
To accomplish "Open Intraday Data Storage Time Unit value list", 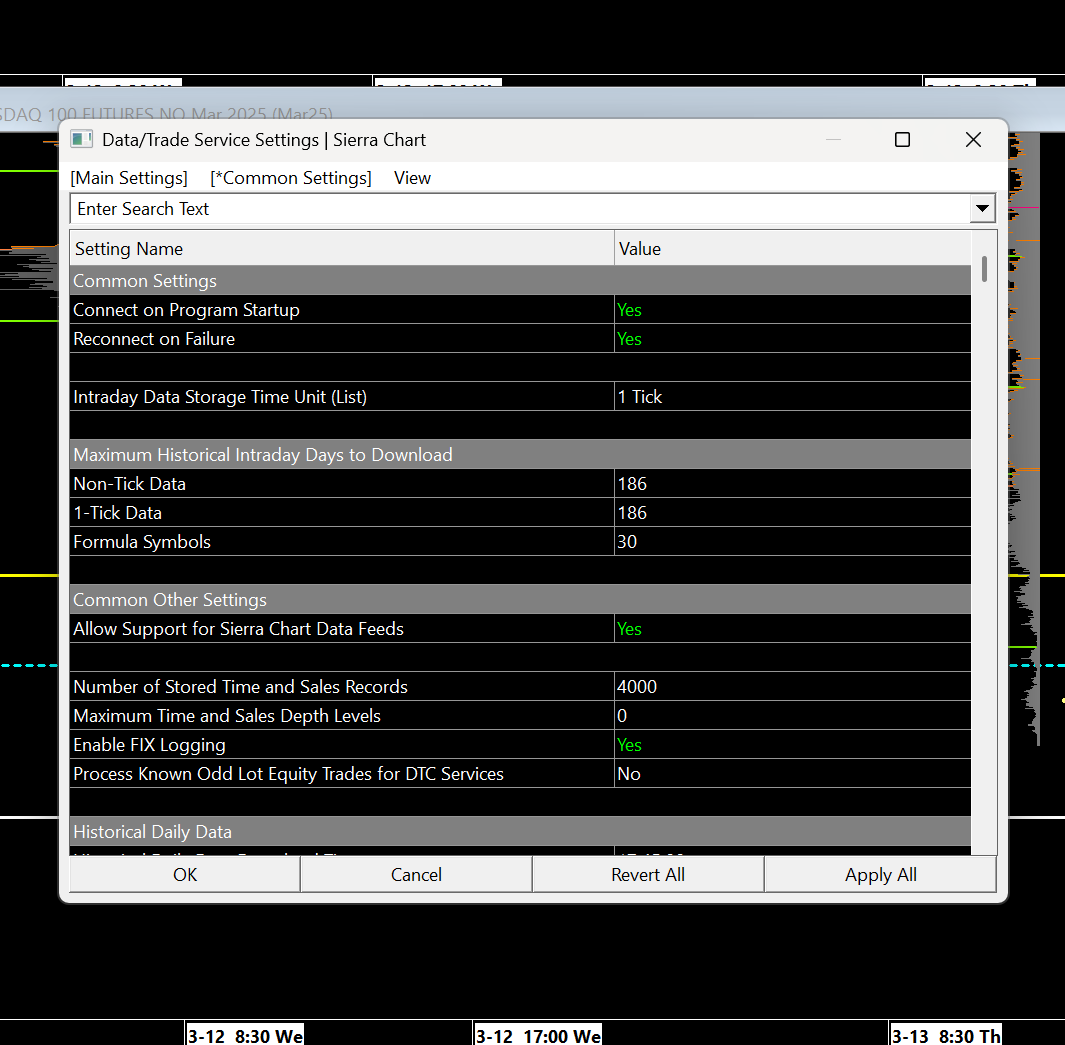I will coord(792,397).
